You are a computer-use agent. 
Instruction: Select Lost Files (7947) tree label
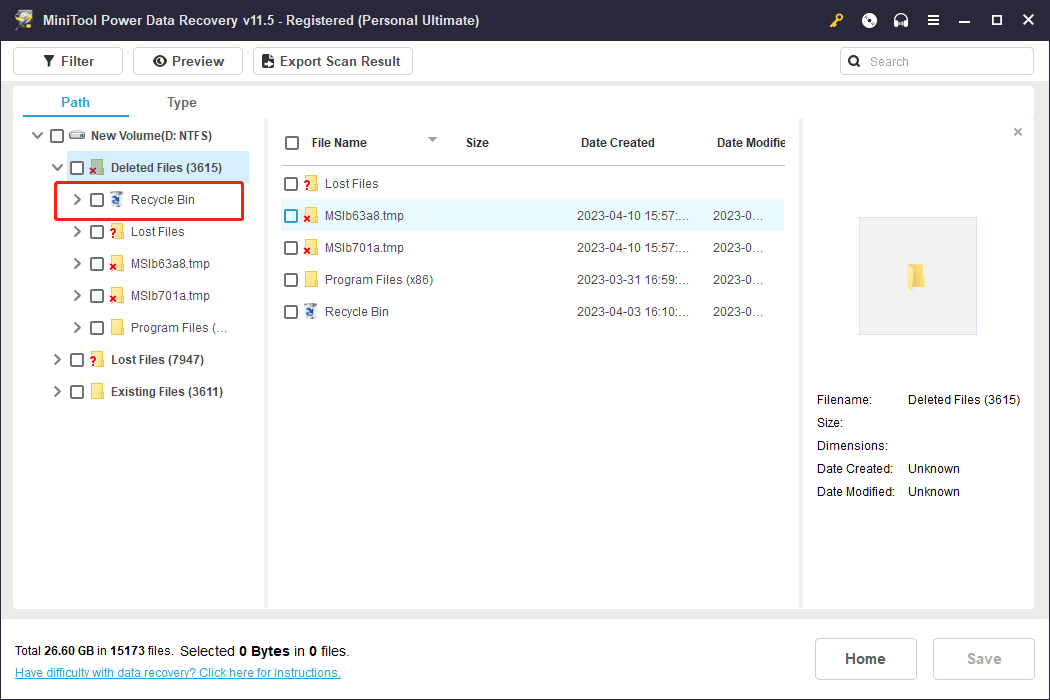click(157, 360)
